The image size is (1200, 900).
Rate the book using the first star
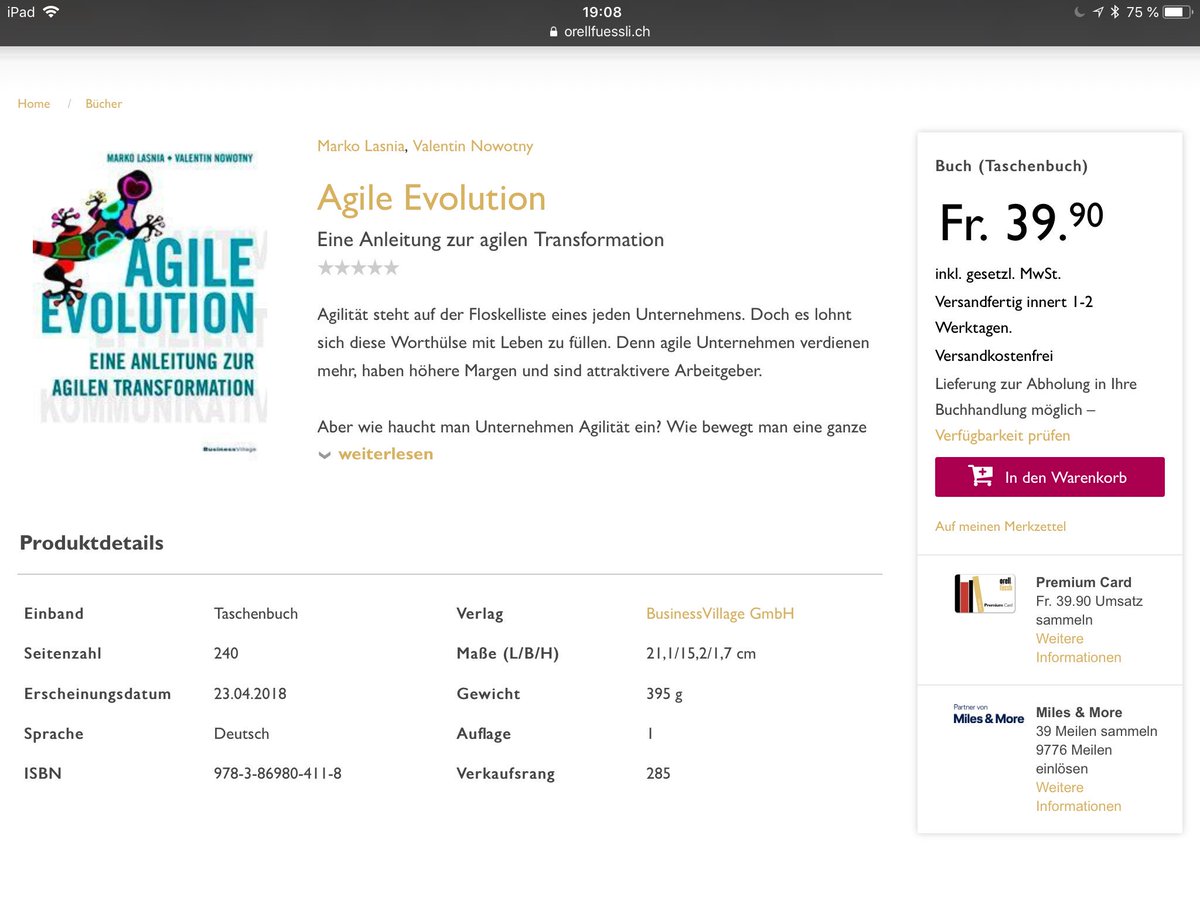click(x=325, y=267)
